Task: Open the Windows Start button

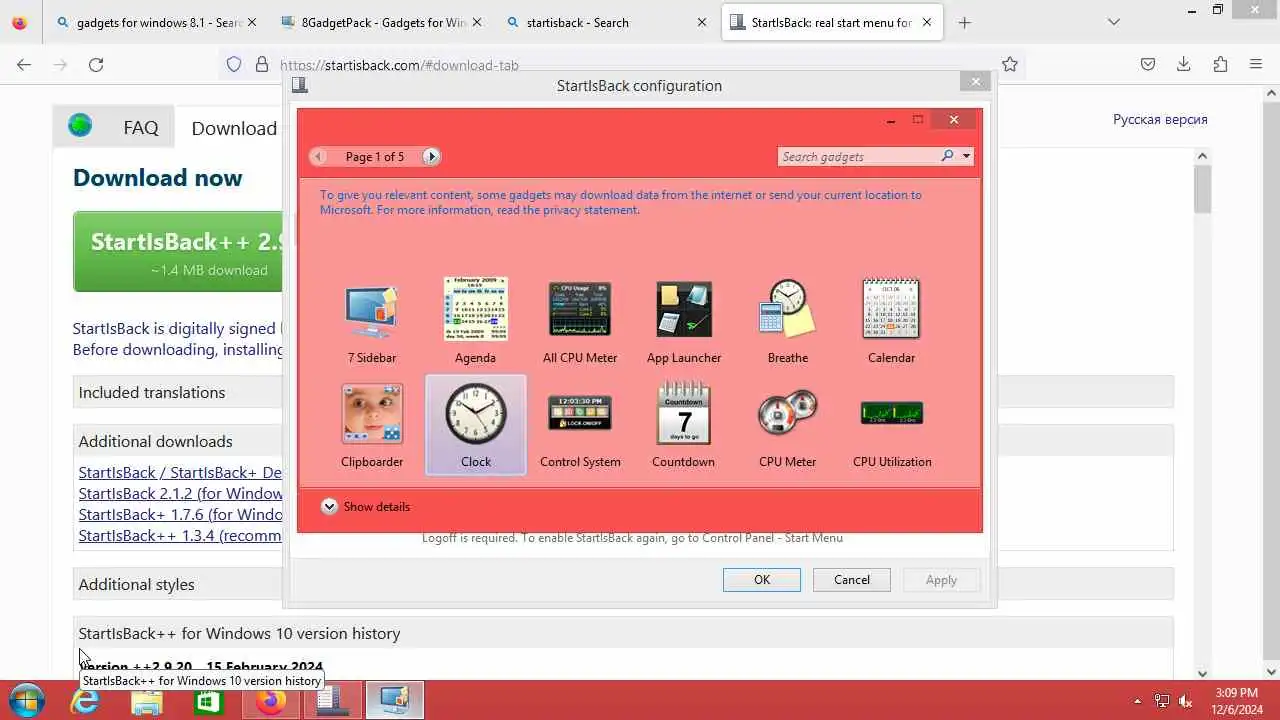Action: click(25, 700)
